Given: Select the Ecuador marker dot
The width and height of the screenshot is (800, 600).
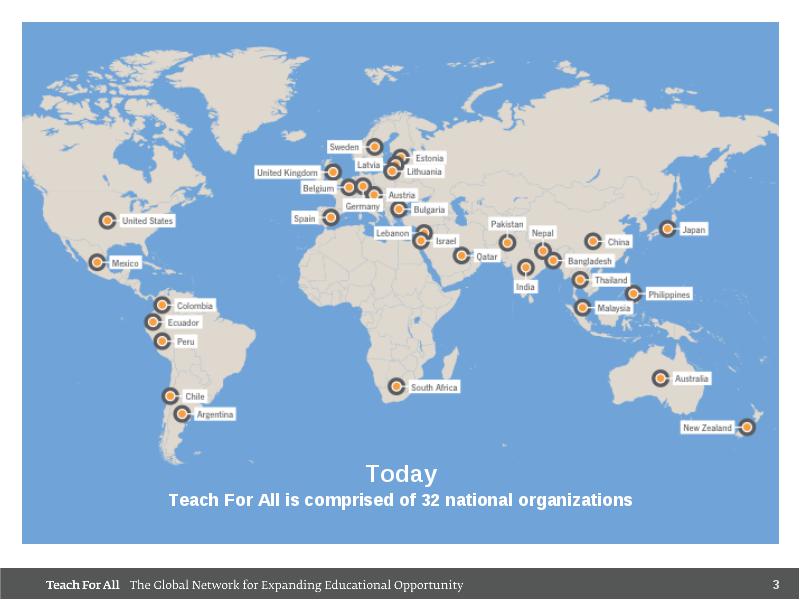Looking at the screenshot, I should coord(153,322).
